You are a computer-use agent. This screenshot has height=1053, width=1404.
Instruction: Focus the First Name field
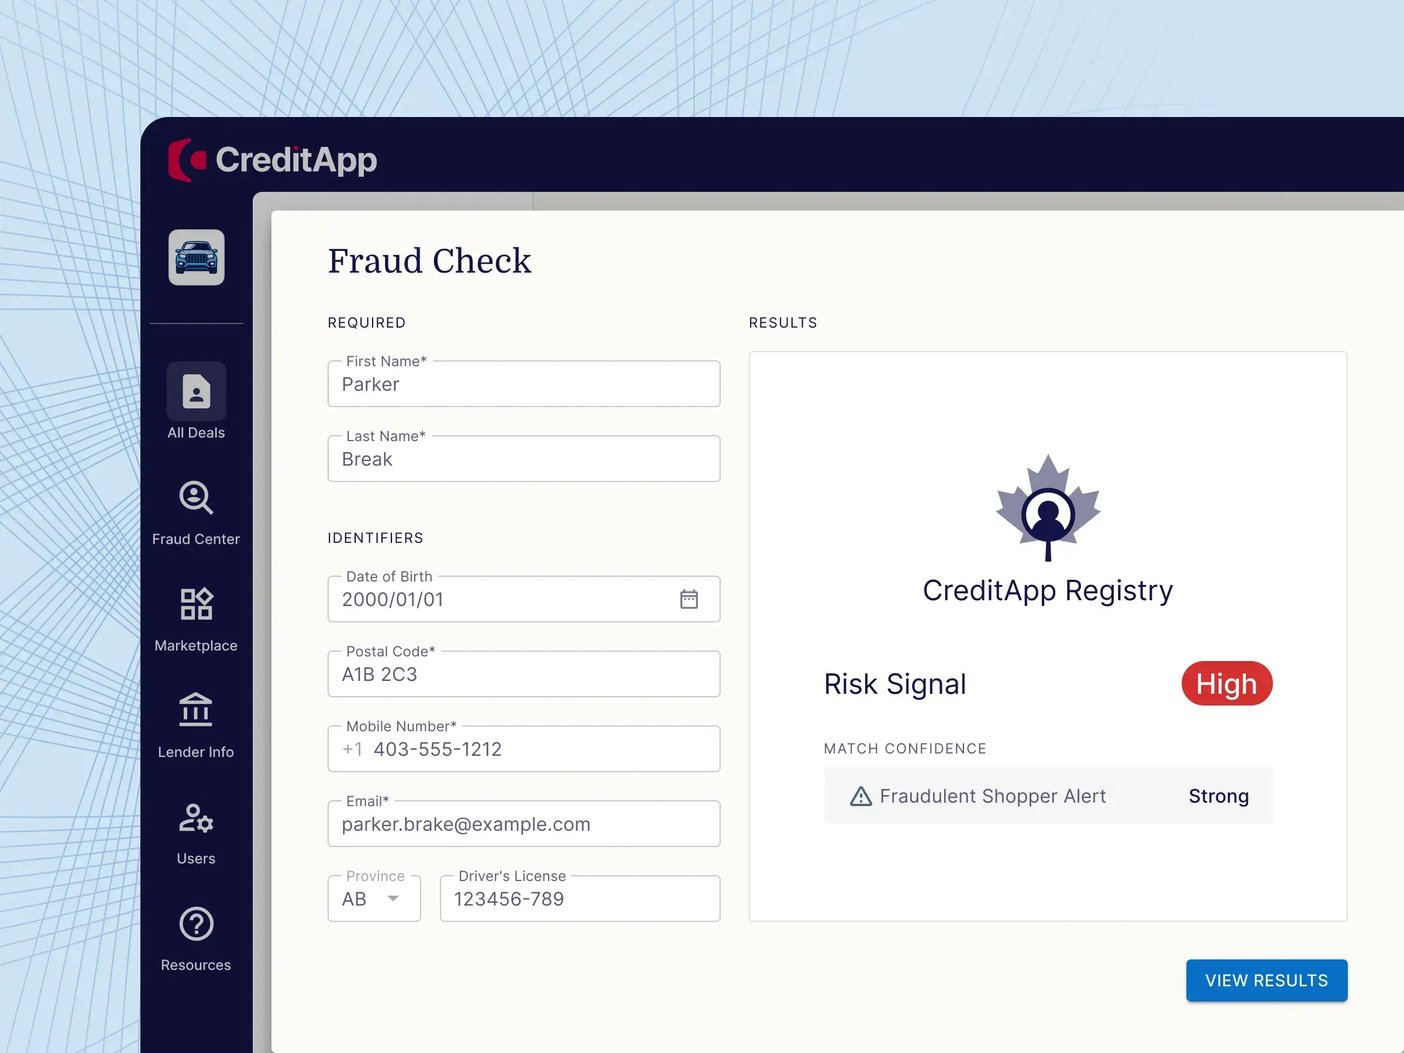(x=524, y=384)
